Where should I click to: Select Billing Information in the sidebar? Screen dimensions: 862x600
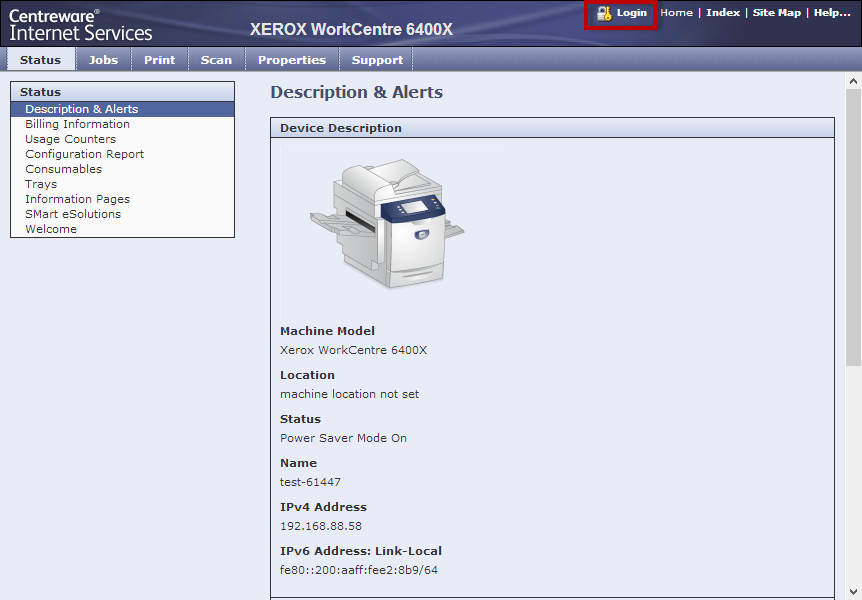pyautogui.click(x=77, y=124)
